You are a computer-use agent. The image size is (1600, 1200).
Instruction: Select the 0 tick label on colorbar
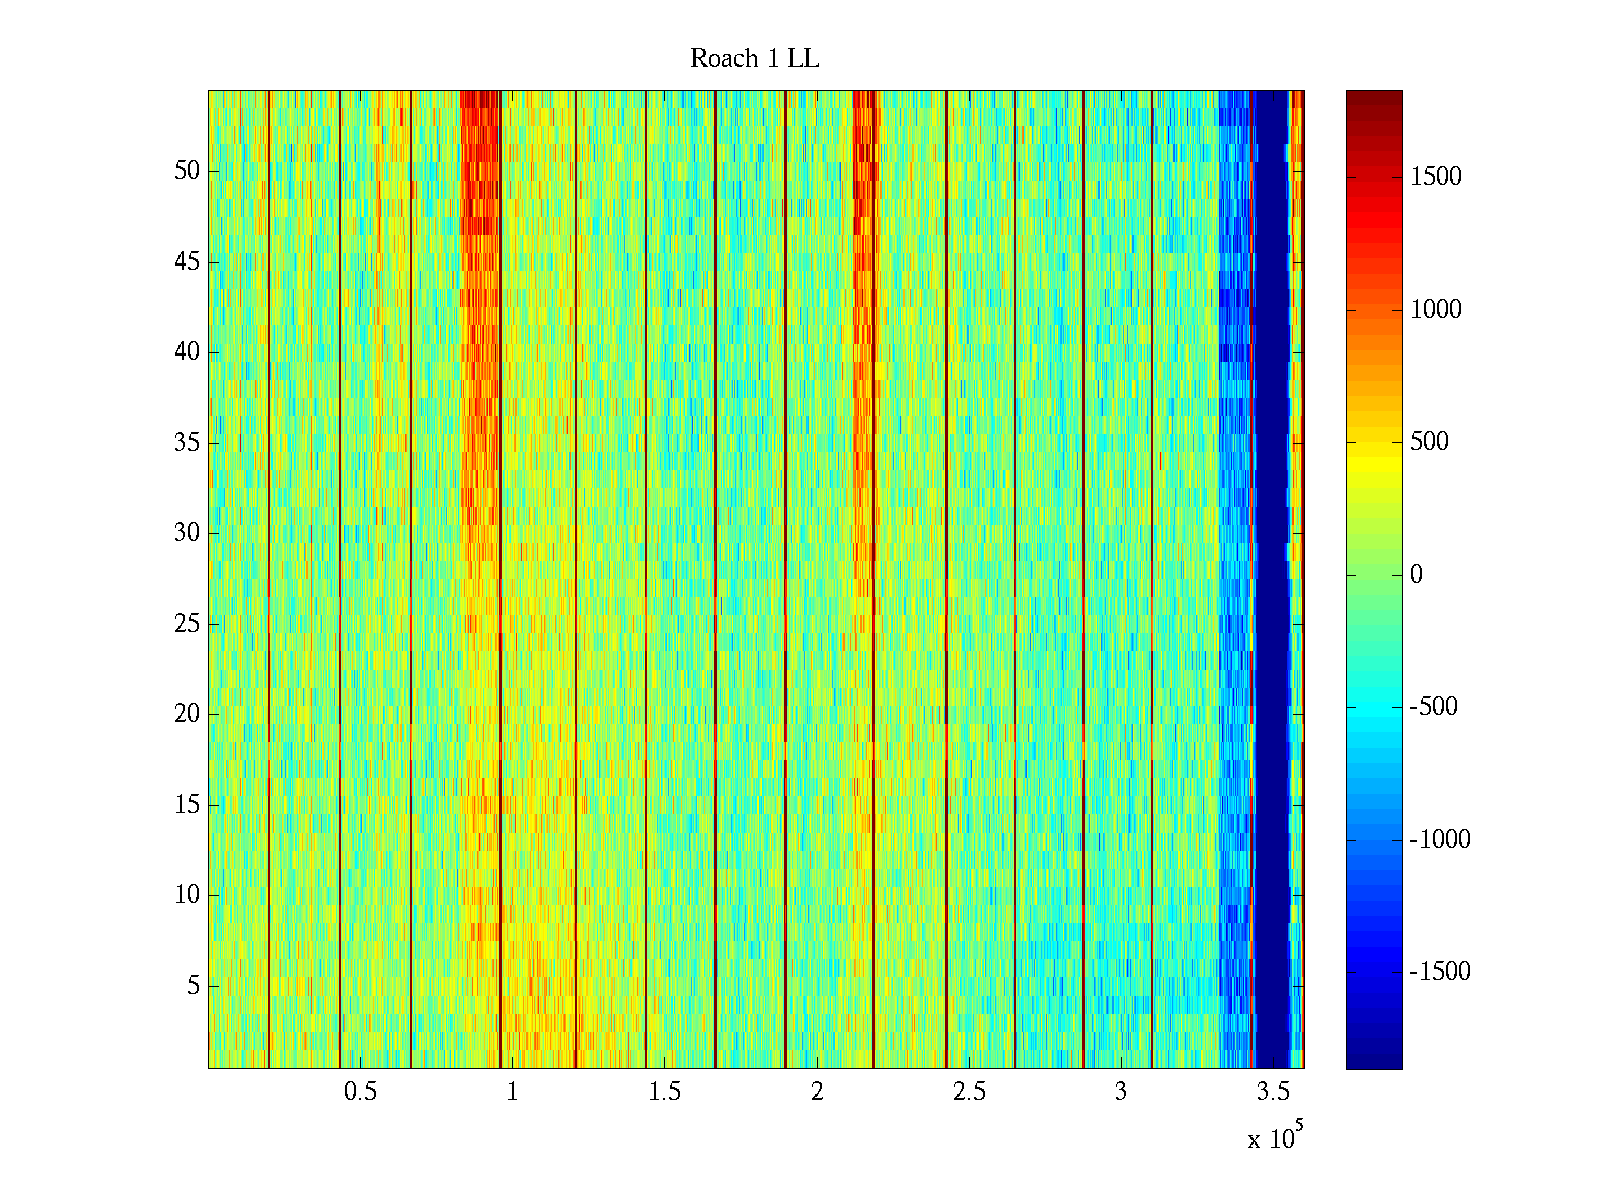[x=1416, y=575]
